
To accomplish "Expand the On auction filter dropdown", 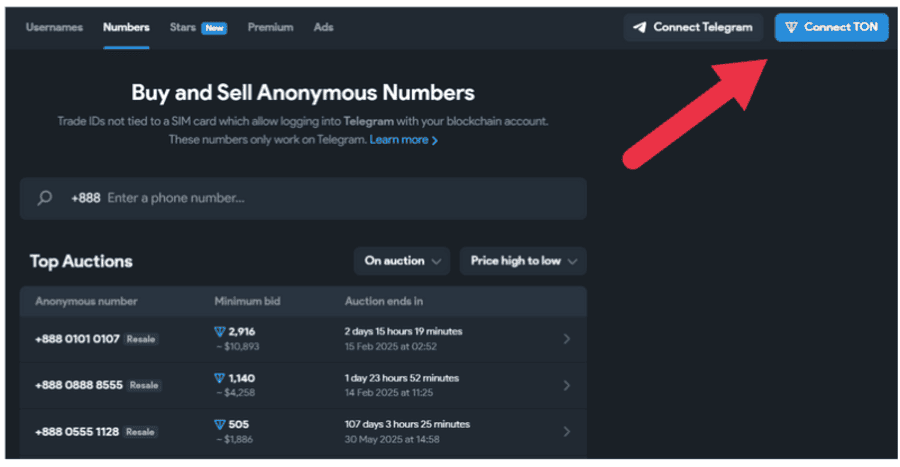I will pos(402,261).
